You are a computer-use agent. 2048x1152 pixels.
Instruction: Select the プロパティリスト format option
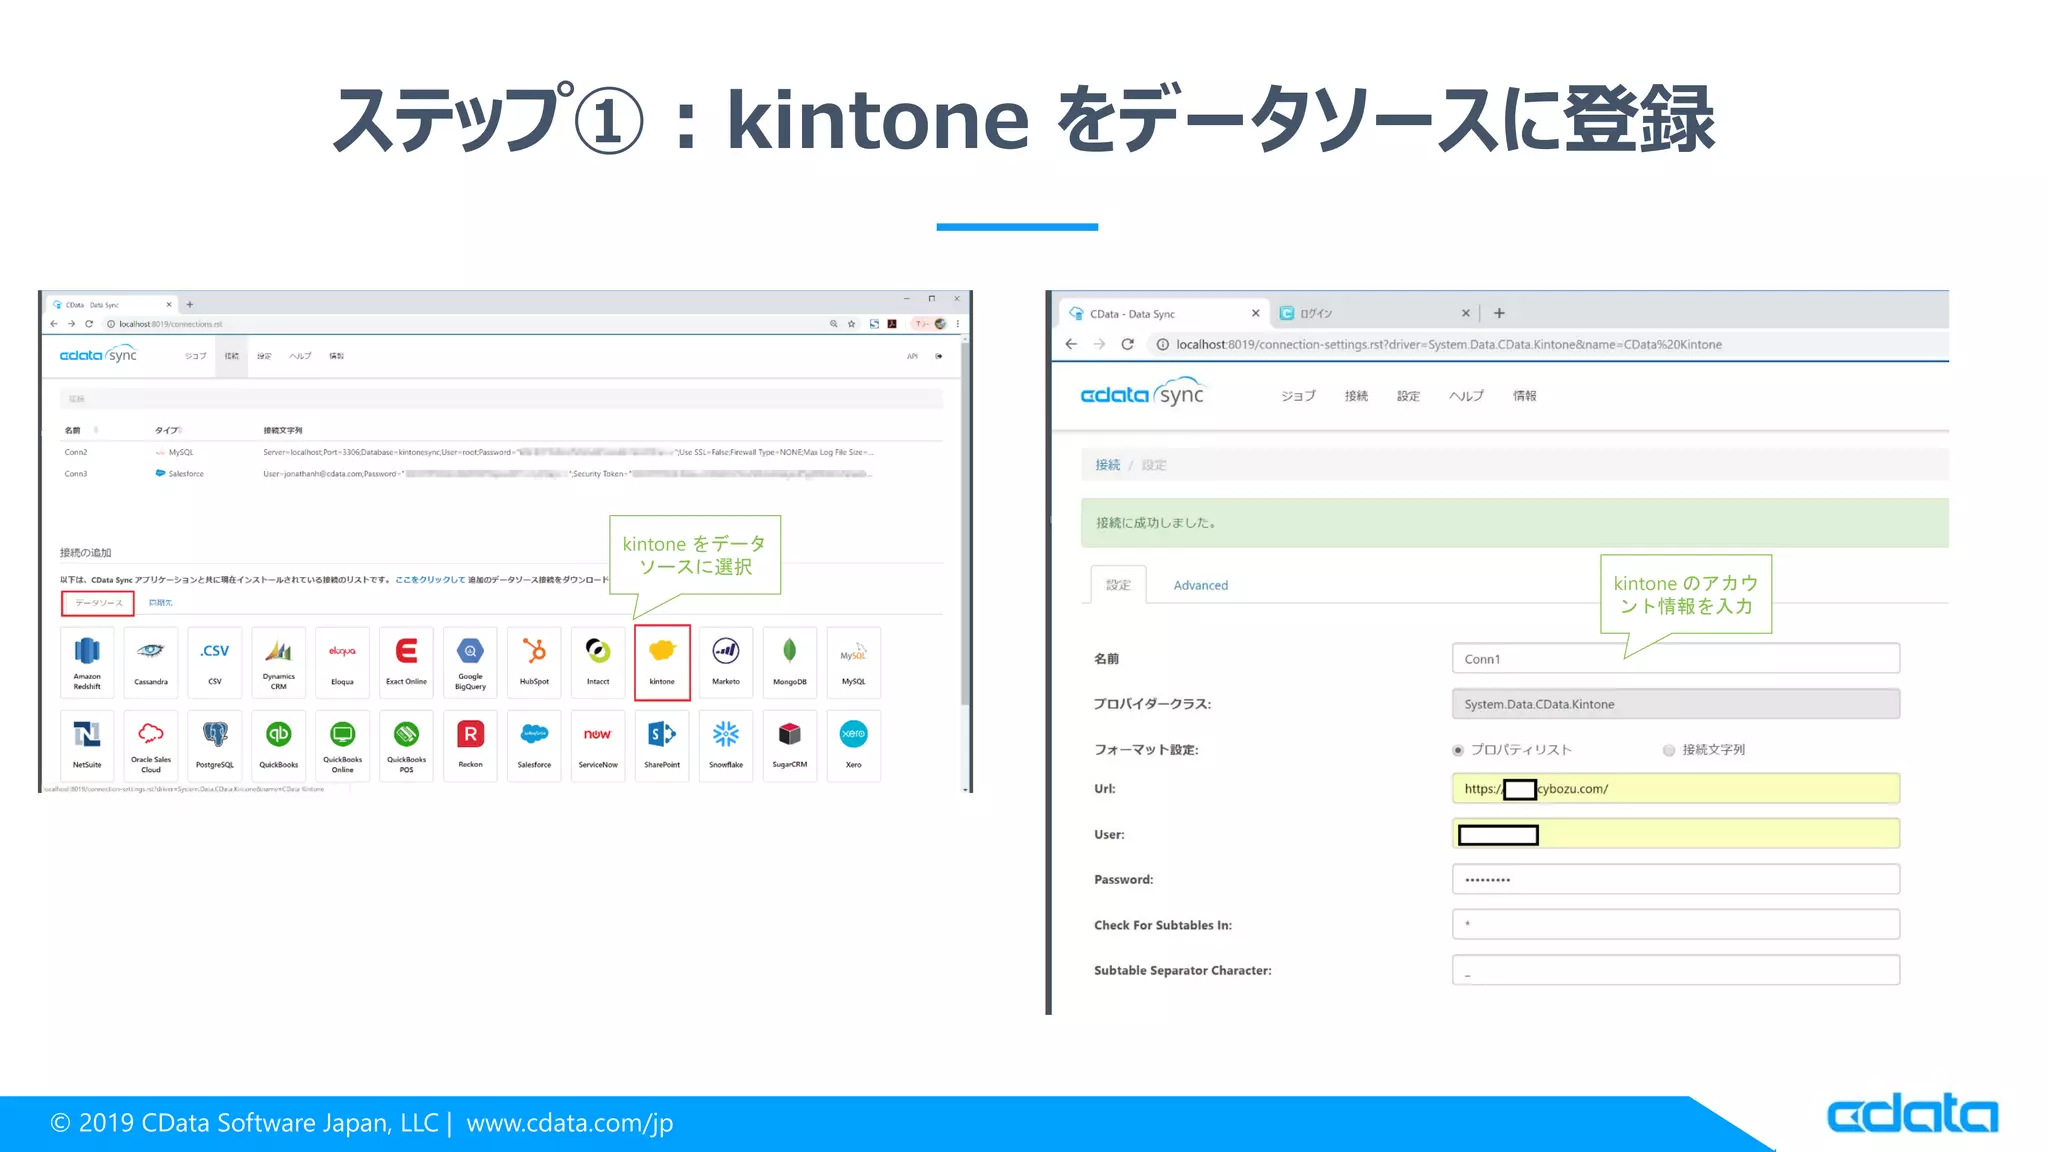click(x=1458, y=750)
